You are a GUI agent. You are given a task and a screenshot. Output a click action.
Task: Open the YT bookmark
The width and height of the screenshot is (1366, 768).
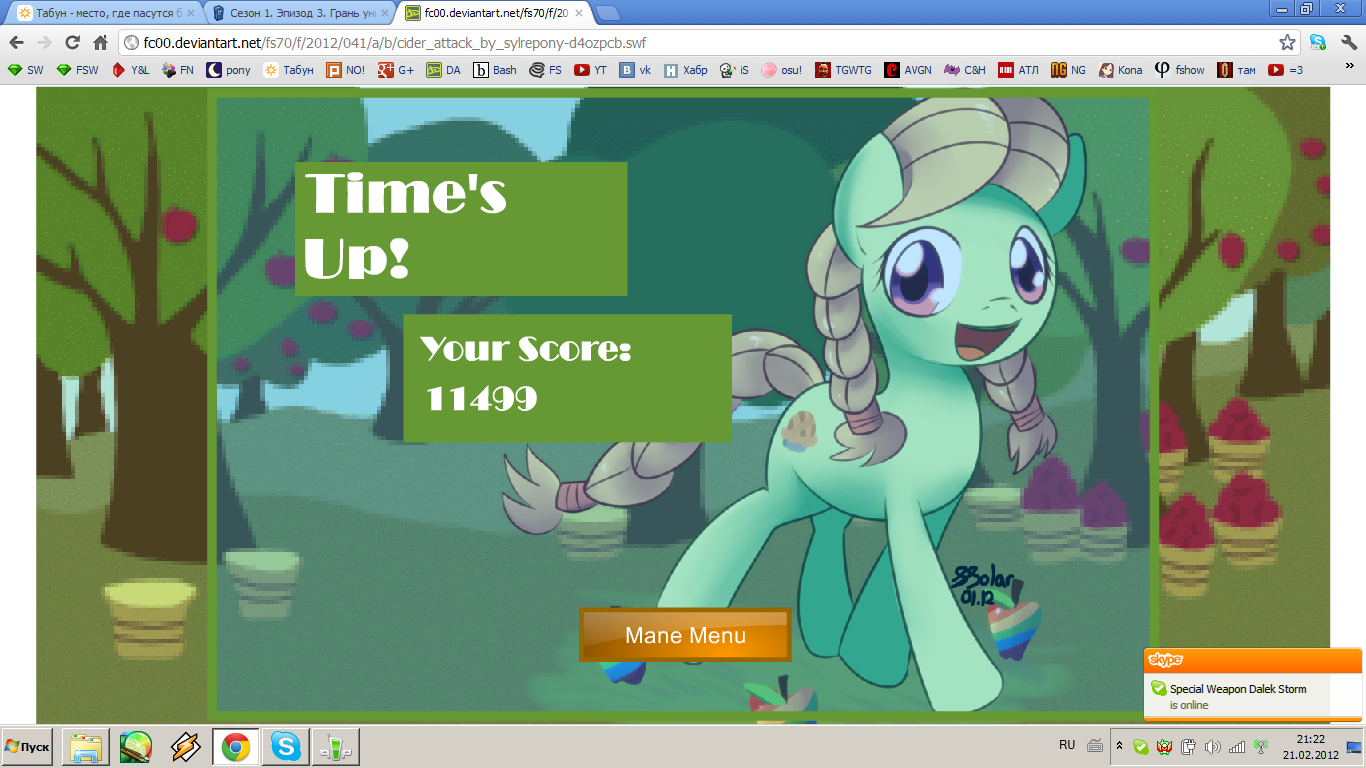coord(591,70)
